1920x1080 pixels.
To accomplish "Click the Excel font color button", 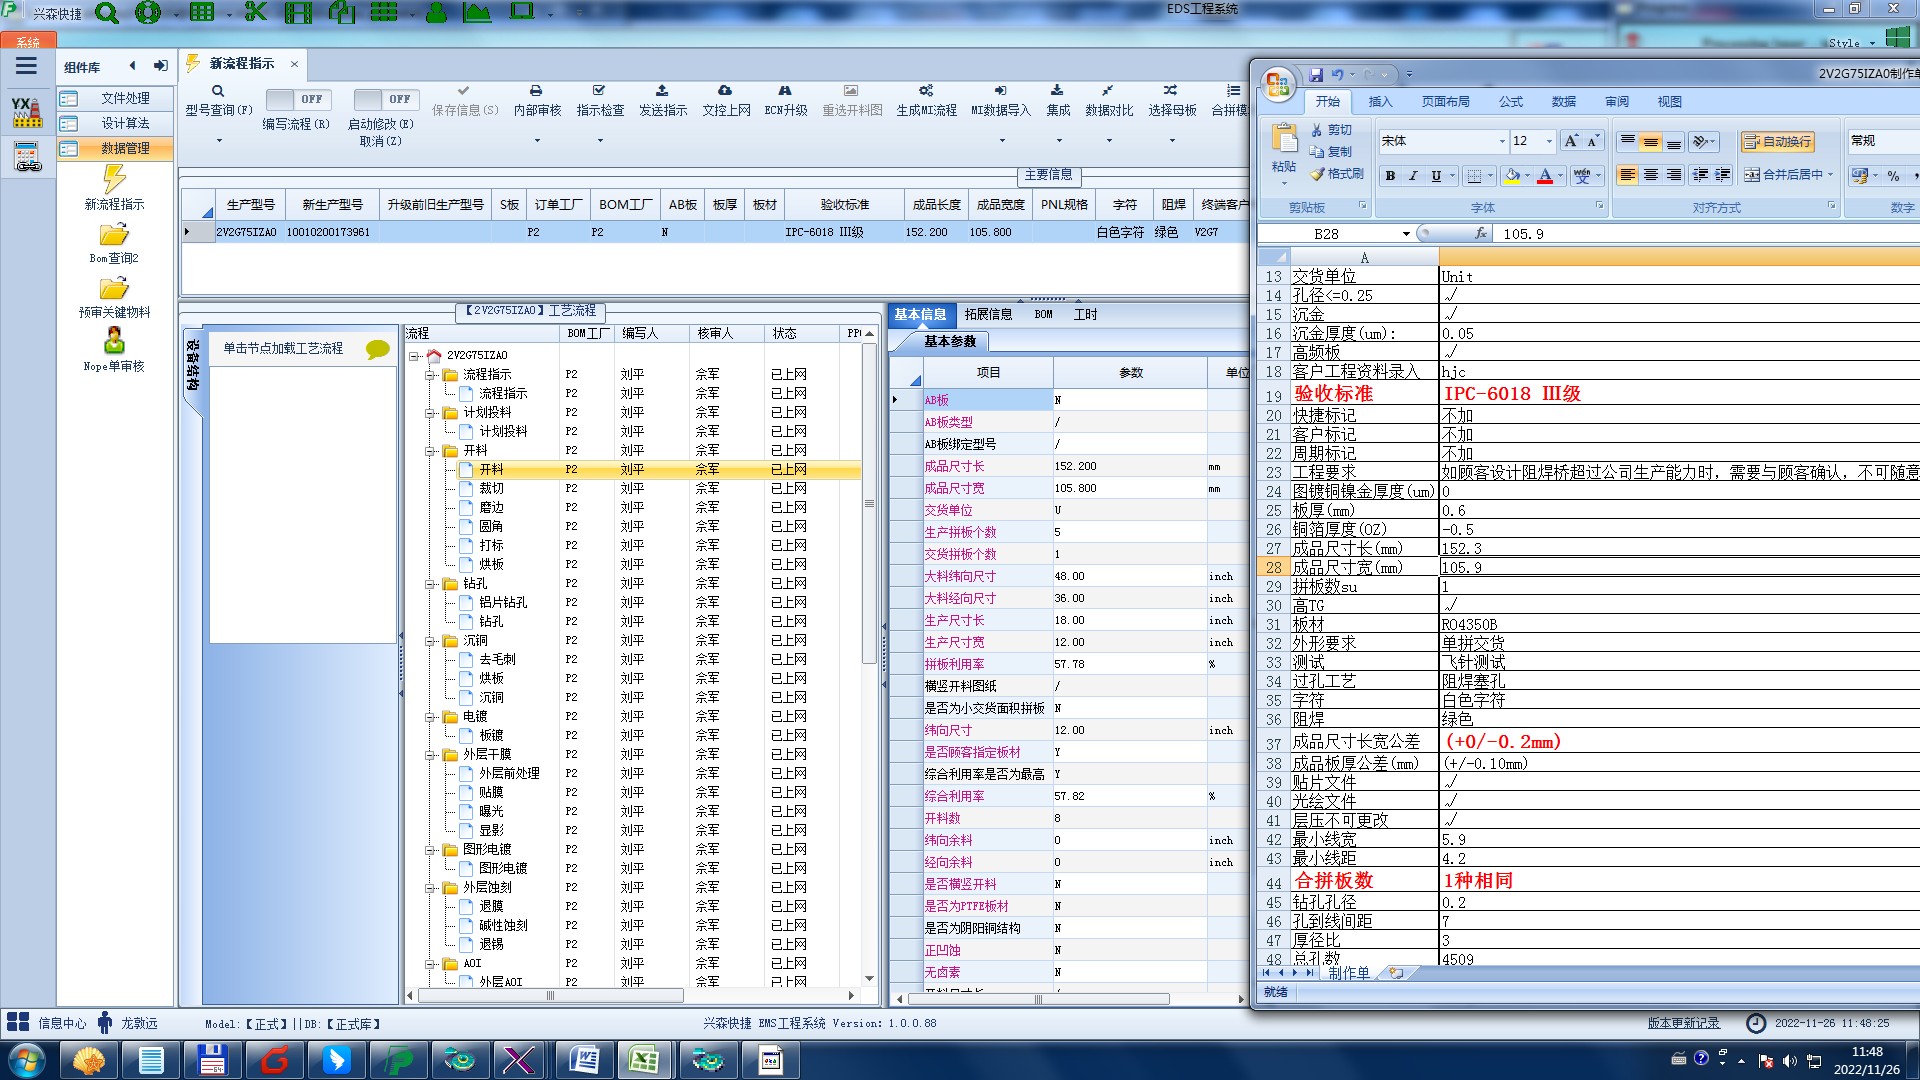I will coord(1545,176).
